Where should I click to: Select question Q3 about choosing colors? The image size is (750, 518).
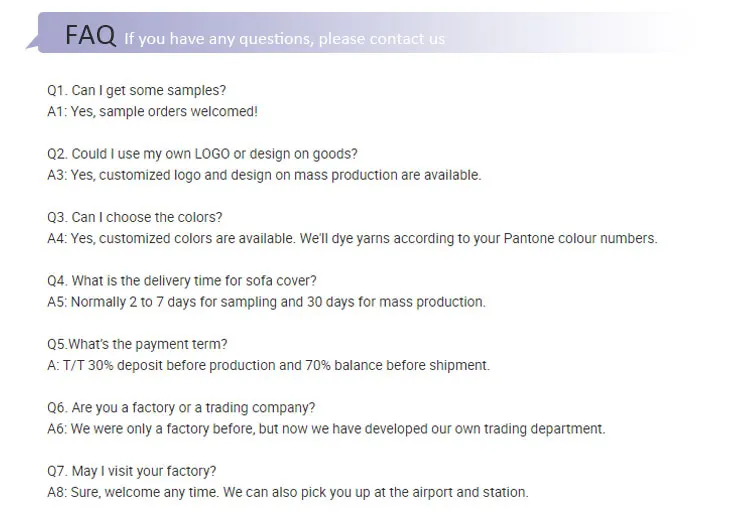click(x=134, y=217)
